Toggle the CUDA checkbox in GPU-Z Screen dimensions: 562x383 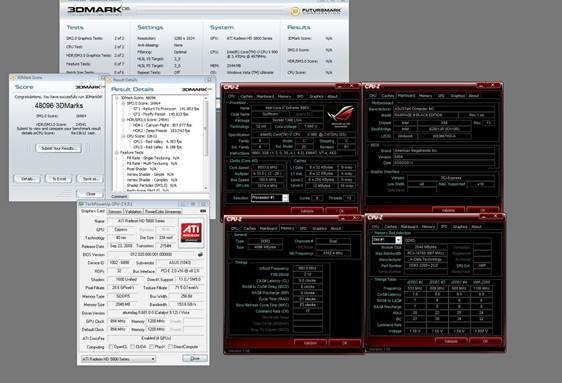click(133, 346)
